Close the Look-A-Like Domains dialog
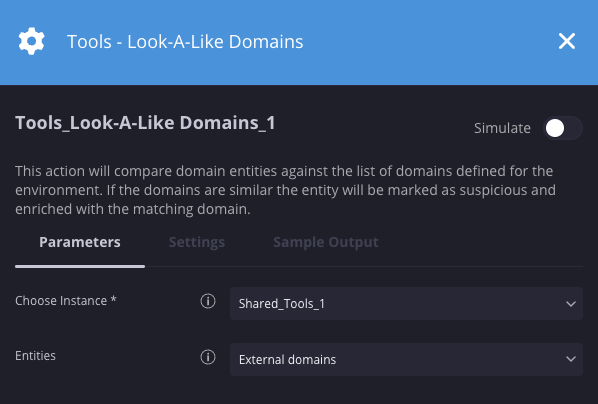The image size is (598, 404). tap(567, 41)
